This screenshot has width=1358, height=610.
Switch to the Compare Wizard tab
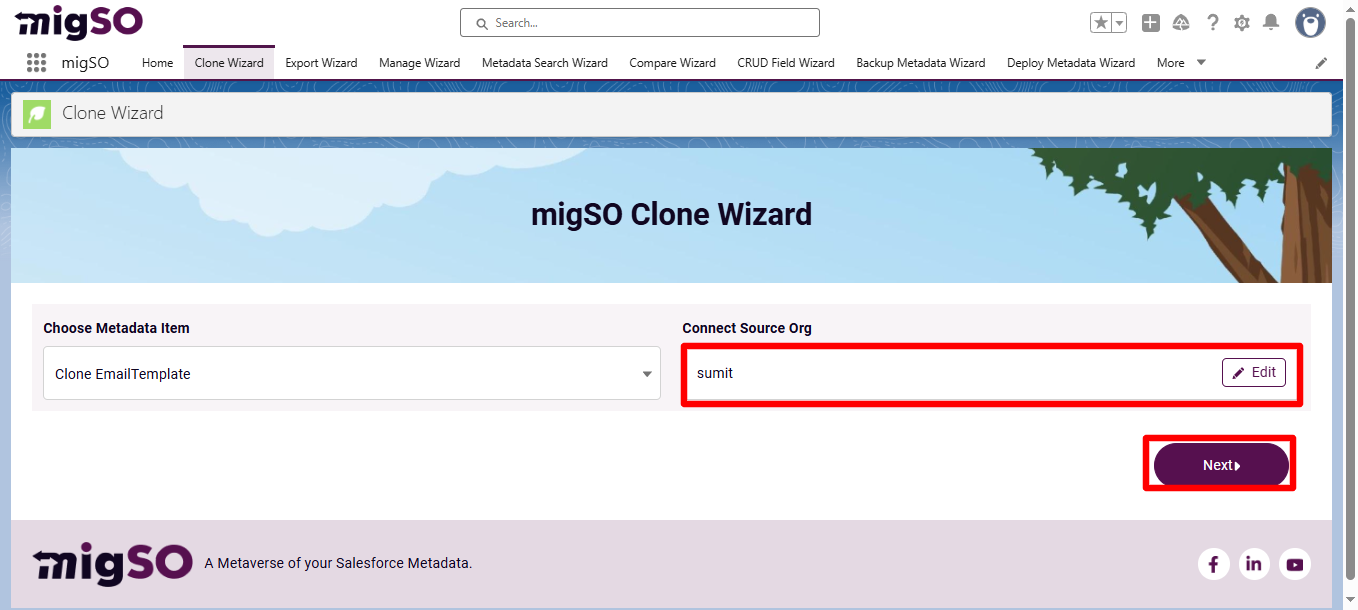point(672,62)
